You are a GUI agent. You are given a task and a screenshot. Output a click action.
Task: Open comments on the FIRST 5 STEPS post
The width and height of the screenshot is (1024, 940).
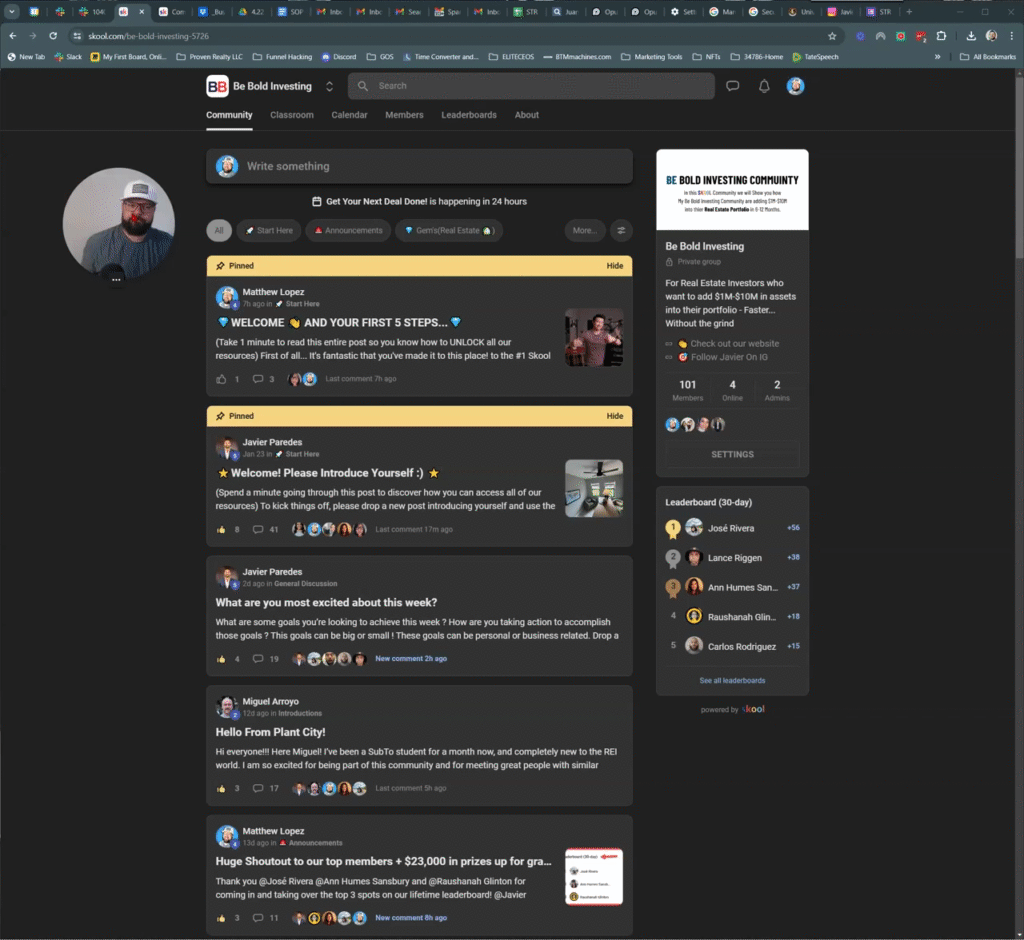click(x=258, y=379)
